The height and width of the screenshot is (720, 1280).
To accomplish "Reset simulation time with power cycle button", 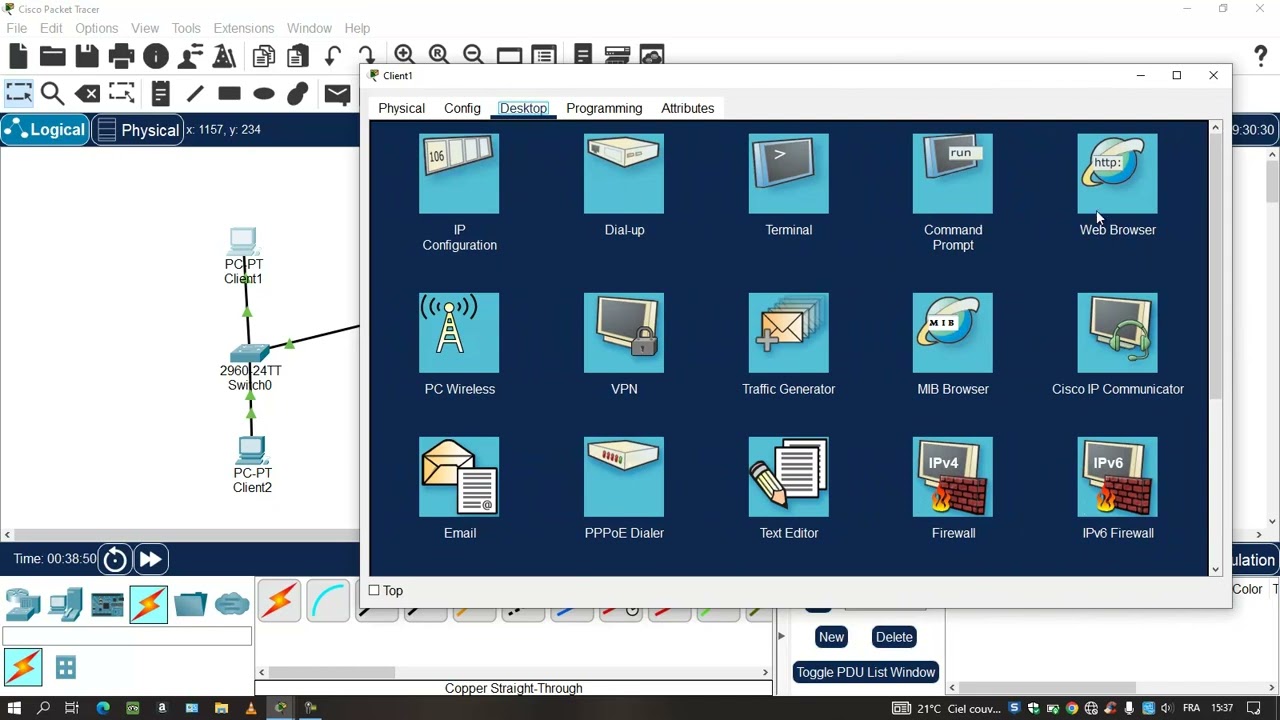I will 115,560.
